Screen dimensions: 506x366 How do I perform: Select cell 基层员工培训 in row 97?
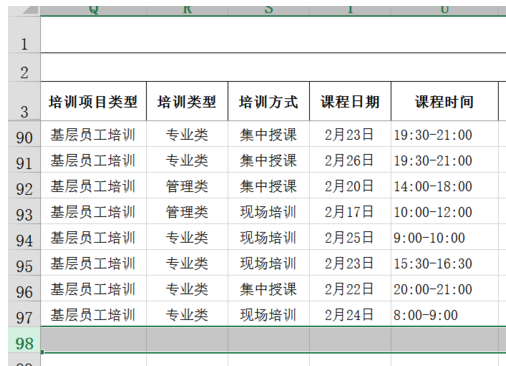93,314
